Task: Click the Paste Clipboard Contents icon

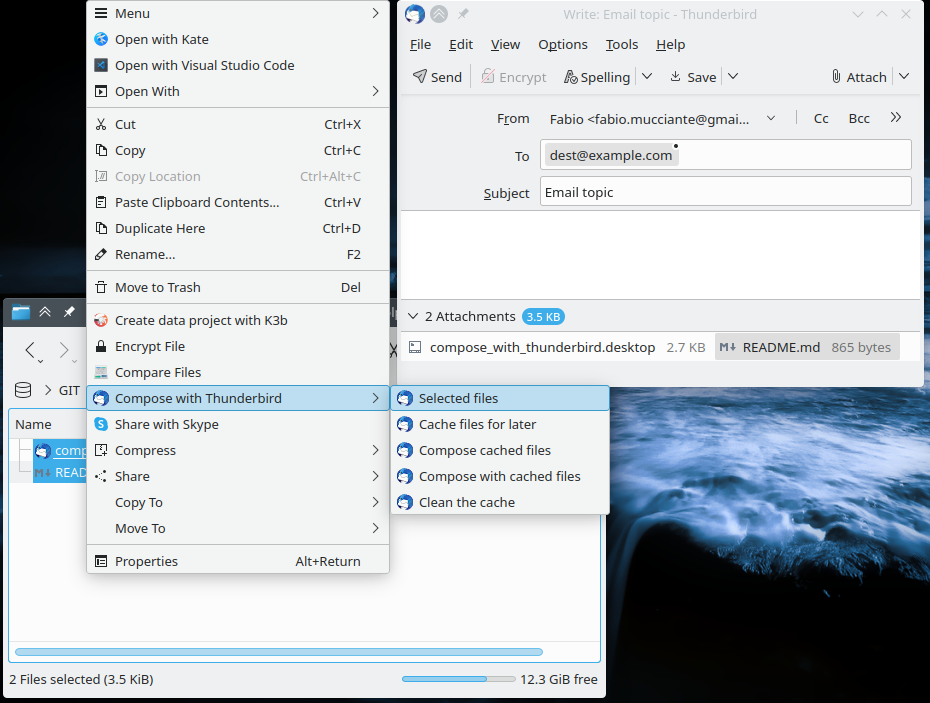Action: point(101,202)
